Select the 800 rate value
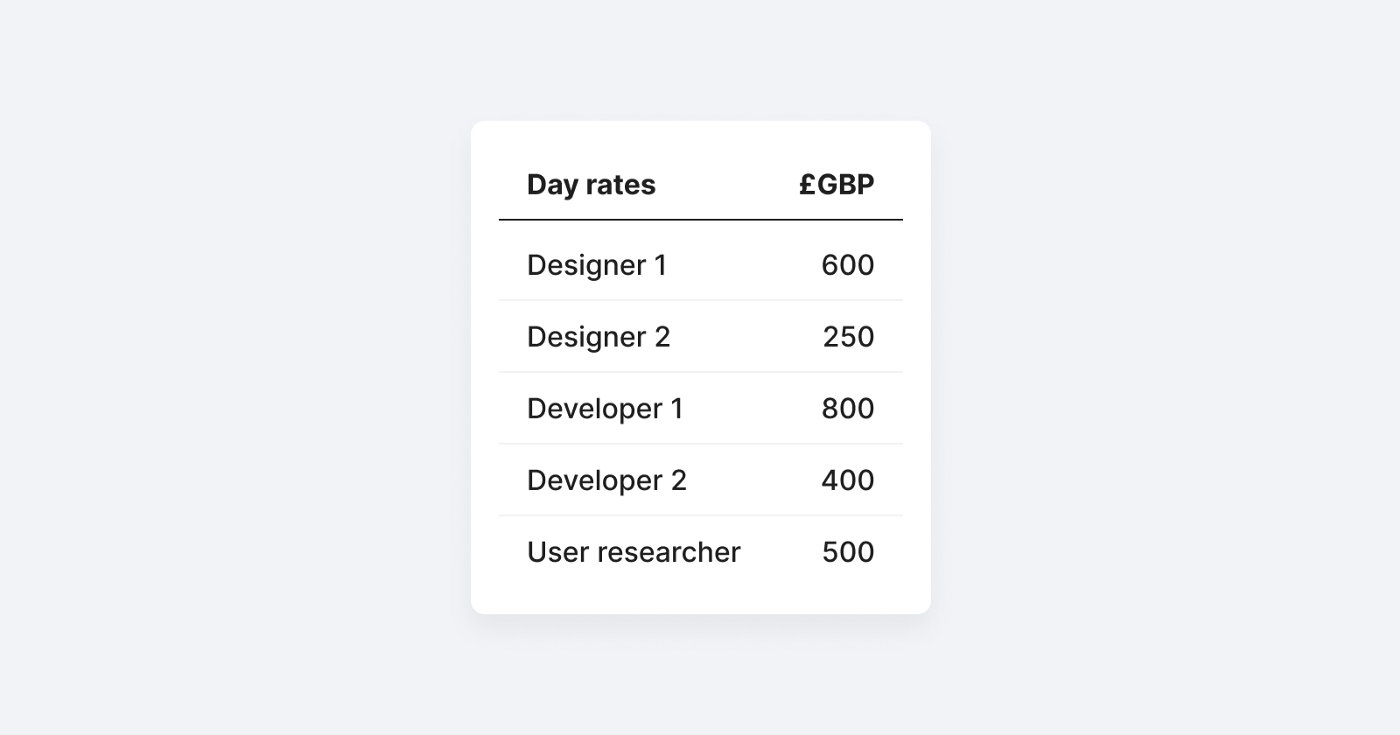The image size is (1400, 735). (847, 409)
